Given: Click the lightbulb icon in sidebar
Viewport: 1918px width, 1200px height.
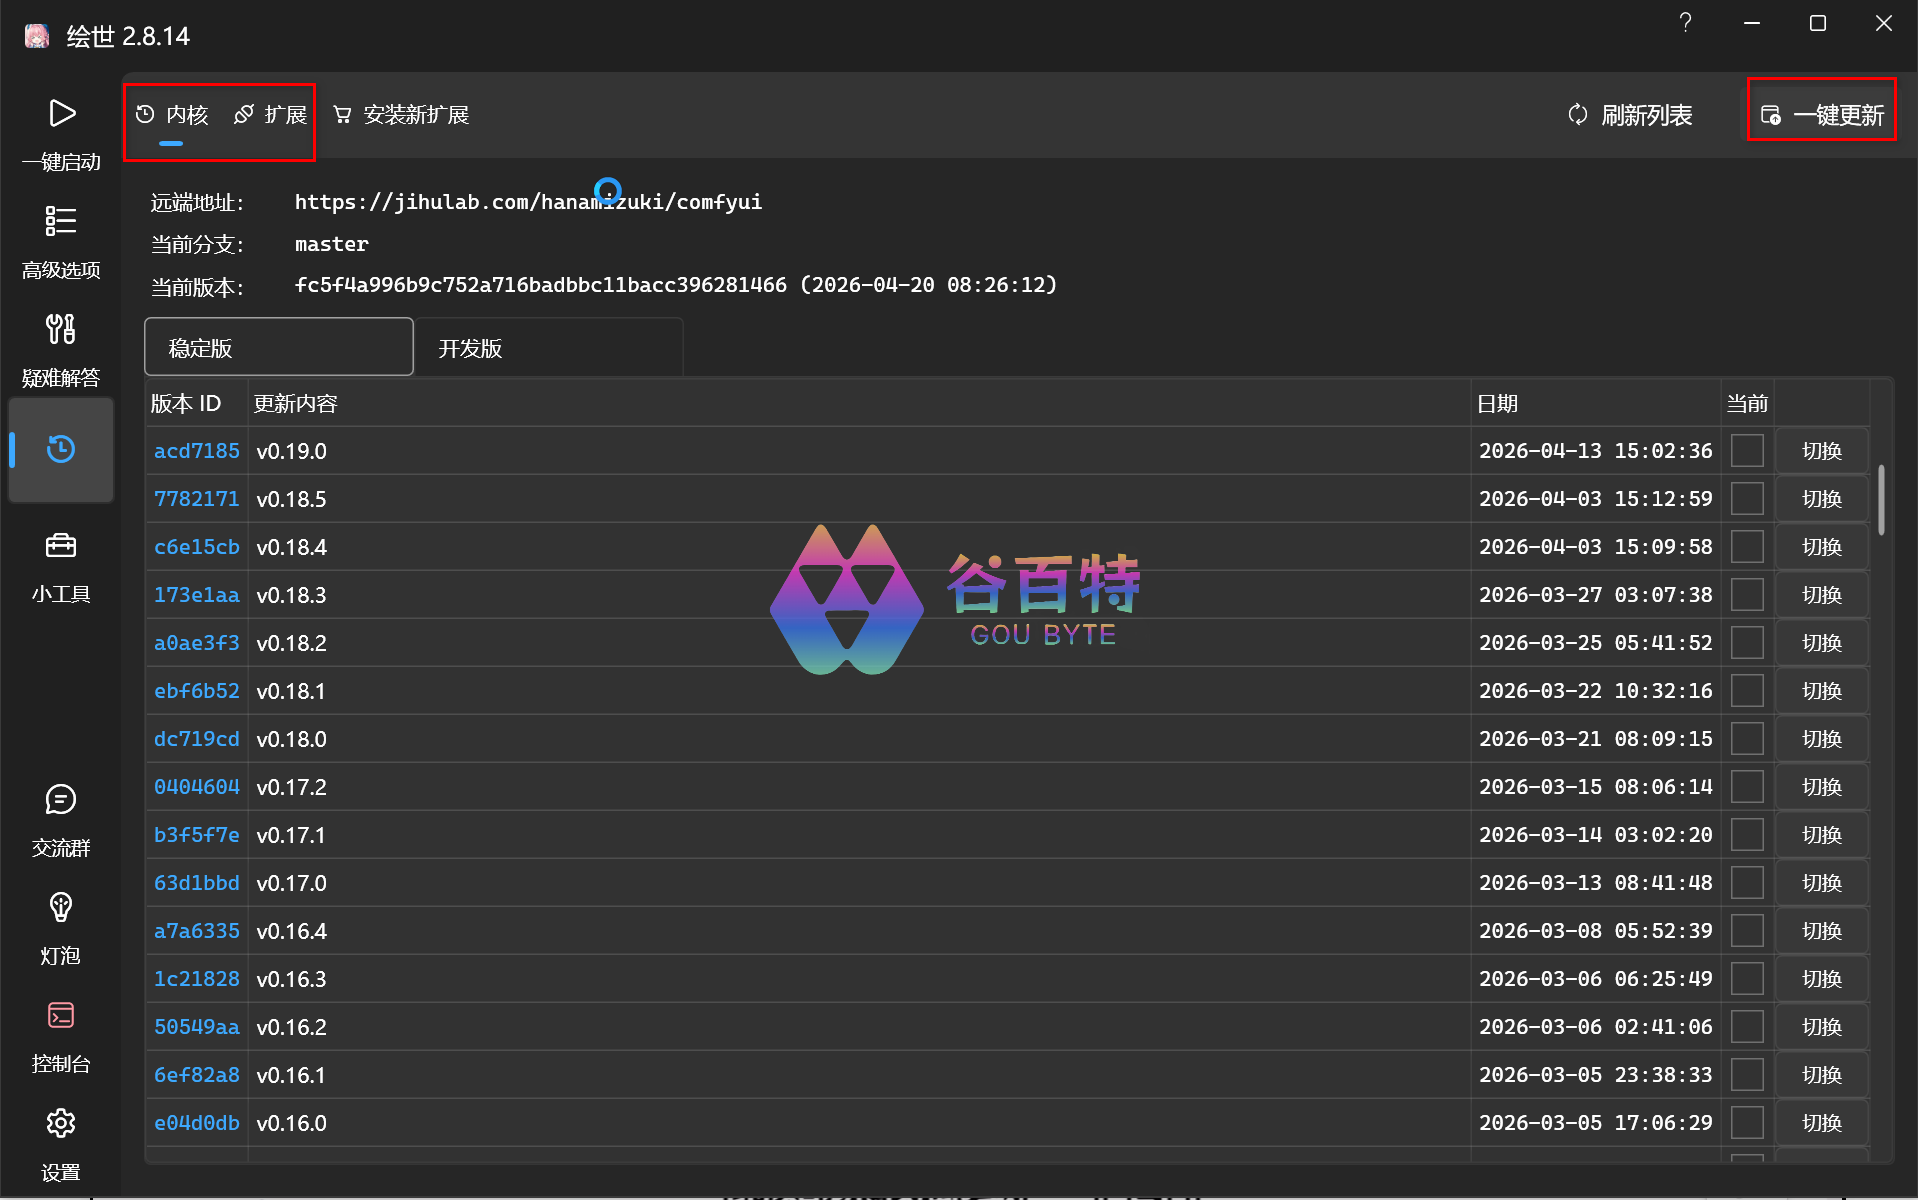Looking at the screenshot, I should (x=61, y=908).
